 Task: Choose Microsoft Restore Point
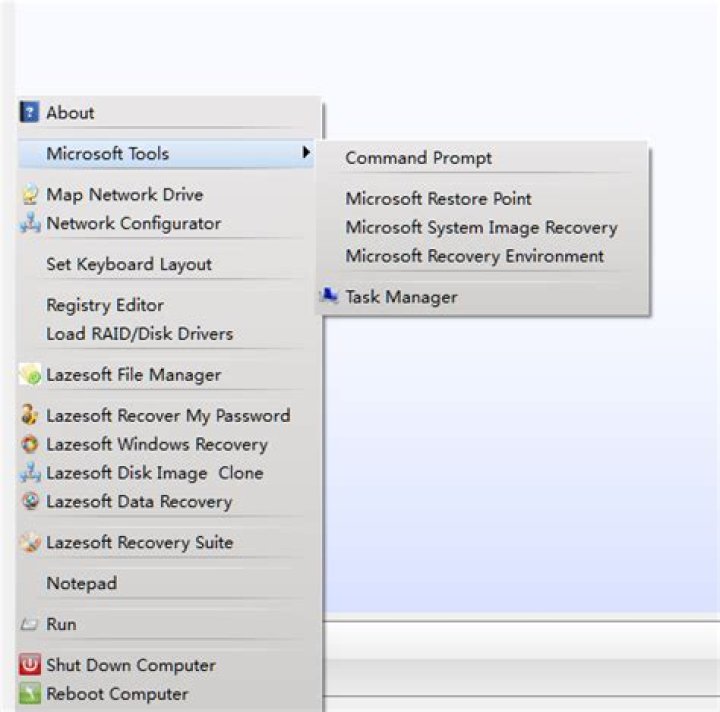click(x=482, y=199)
